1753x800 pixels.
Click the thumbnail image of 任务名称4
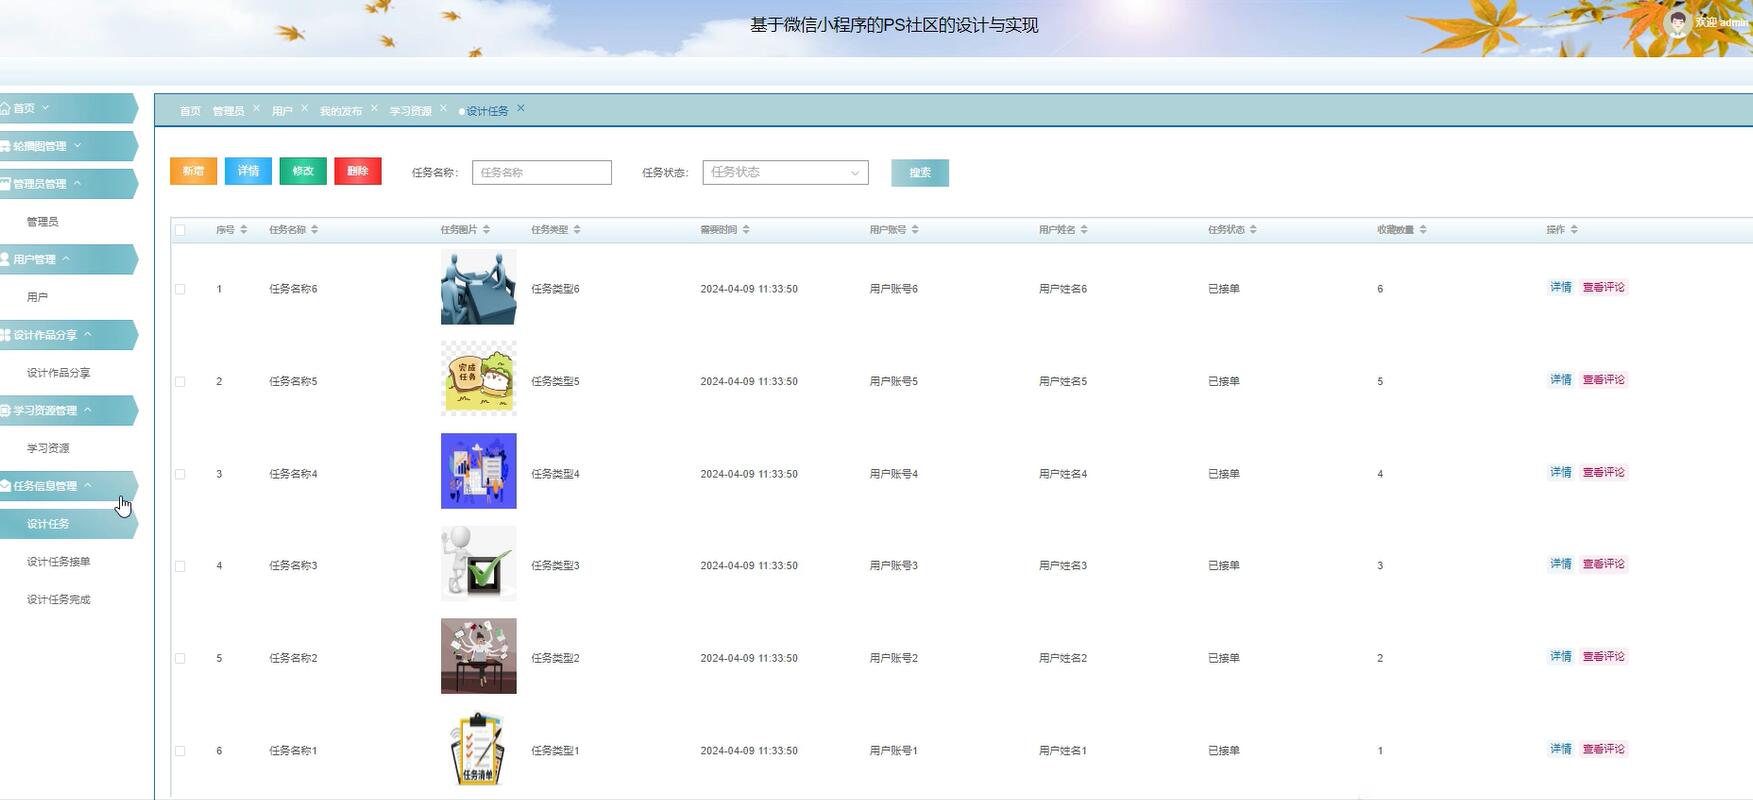(x=479, y=471)
